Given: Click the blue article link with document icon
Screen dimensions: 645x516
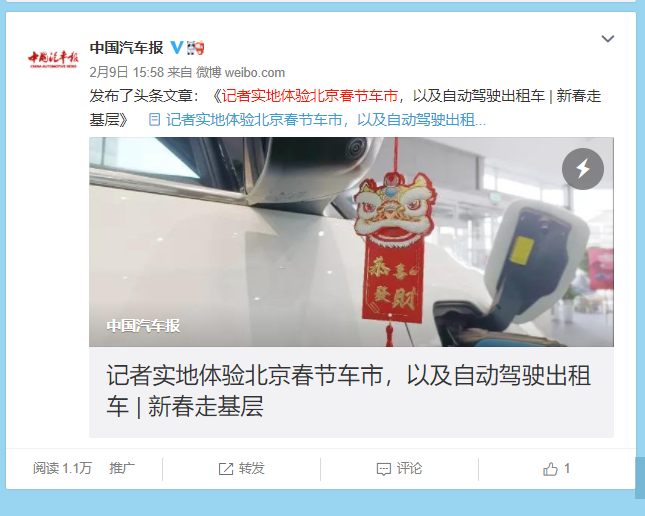Looking at the screenshot, I should coord(326,120).
